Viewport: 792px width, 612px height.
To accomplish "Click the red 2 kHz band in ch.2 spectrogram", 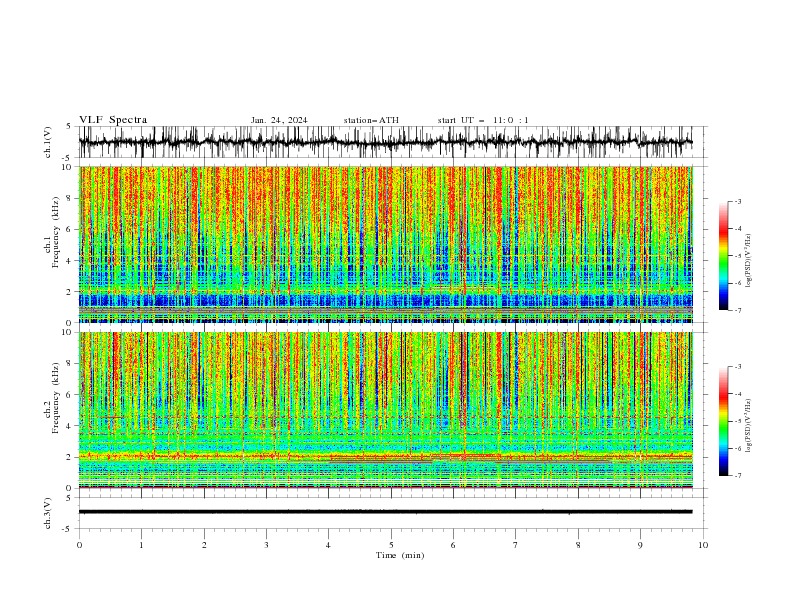I will pyautogui.click(x=385, y=456).
